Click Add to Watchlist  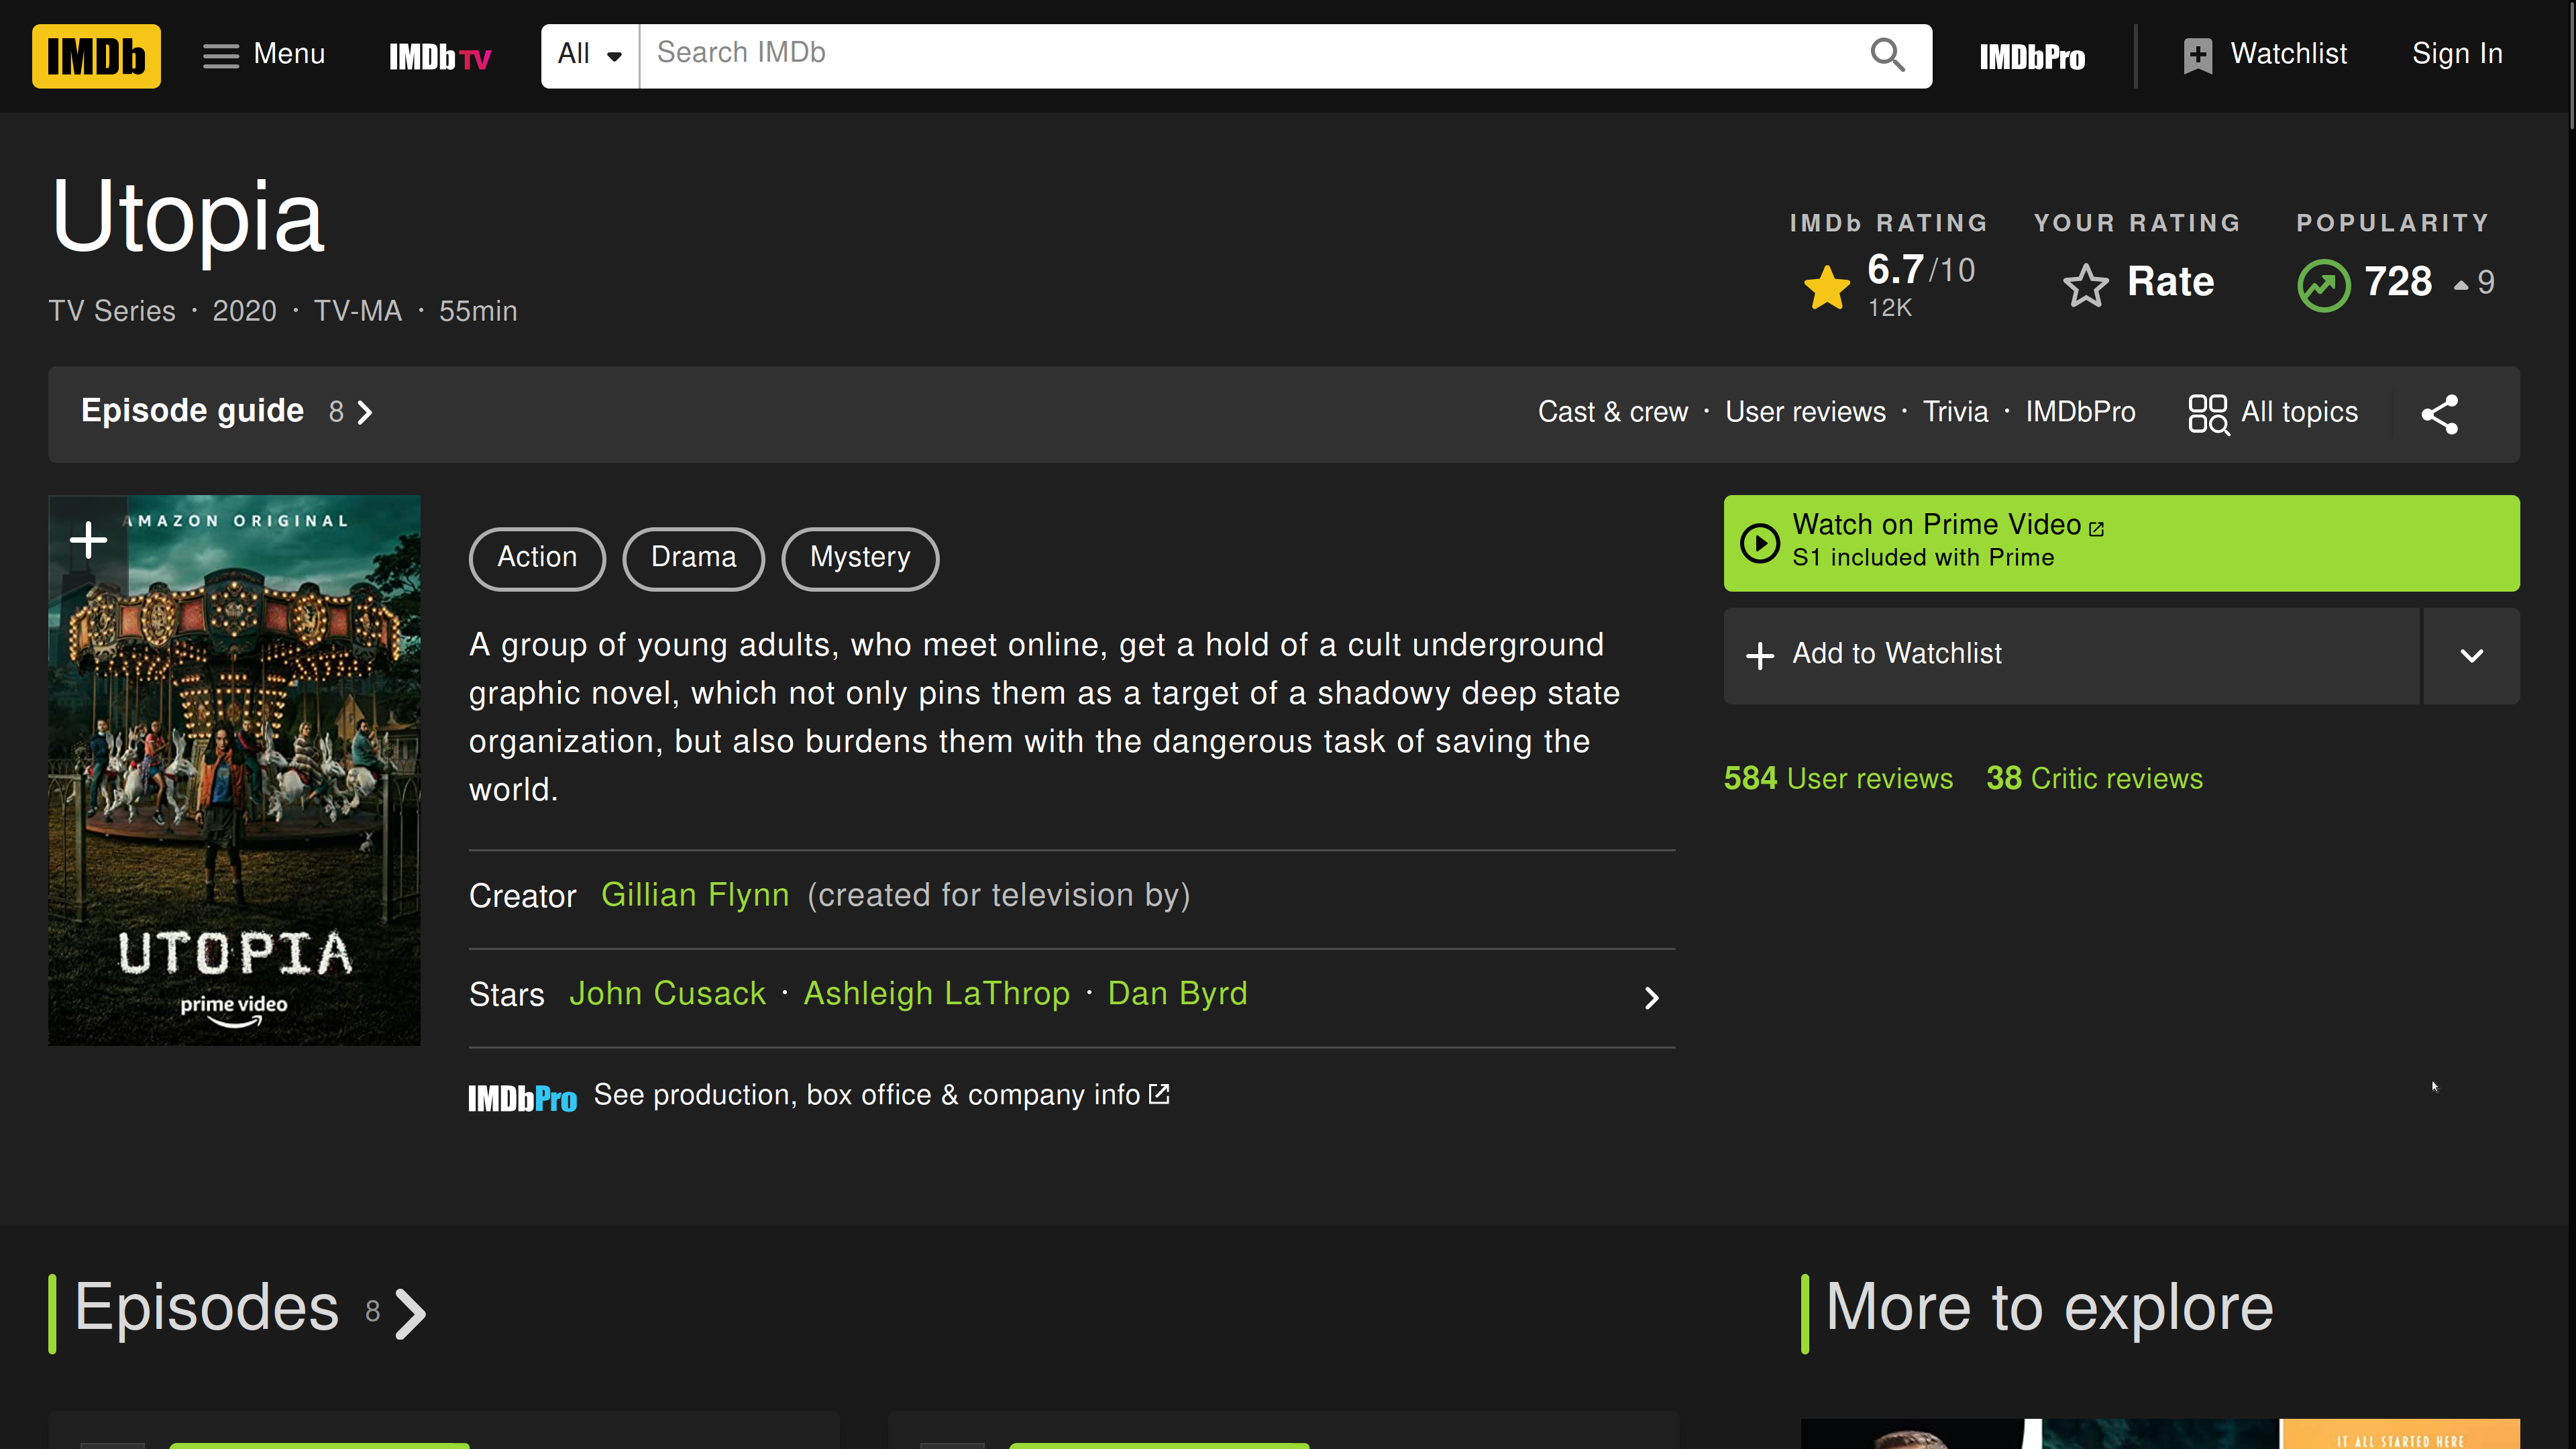point(2071,655)
